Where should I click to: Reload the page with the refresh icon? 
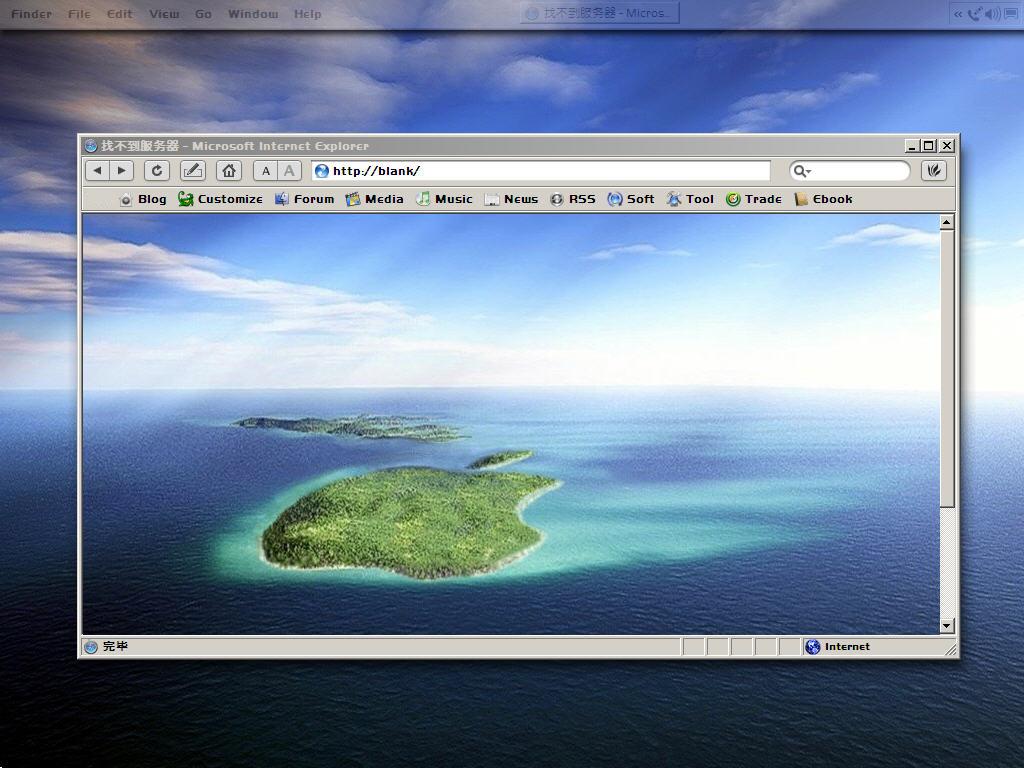point(157,171)
